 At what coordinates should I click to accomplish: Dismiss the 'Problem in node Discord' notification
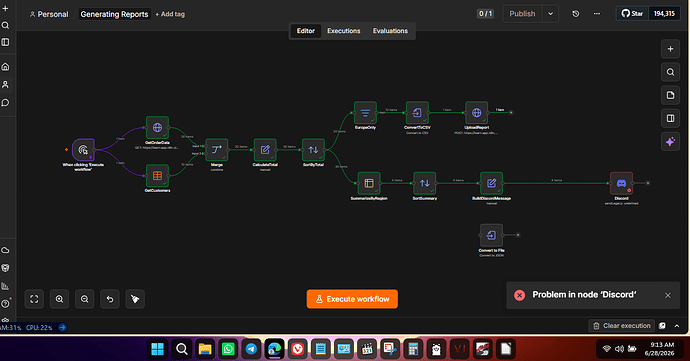[668, 295]
